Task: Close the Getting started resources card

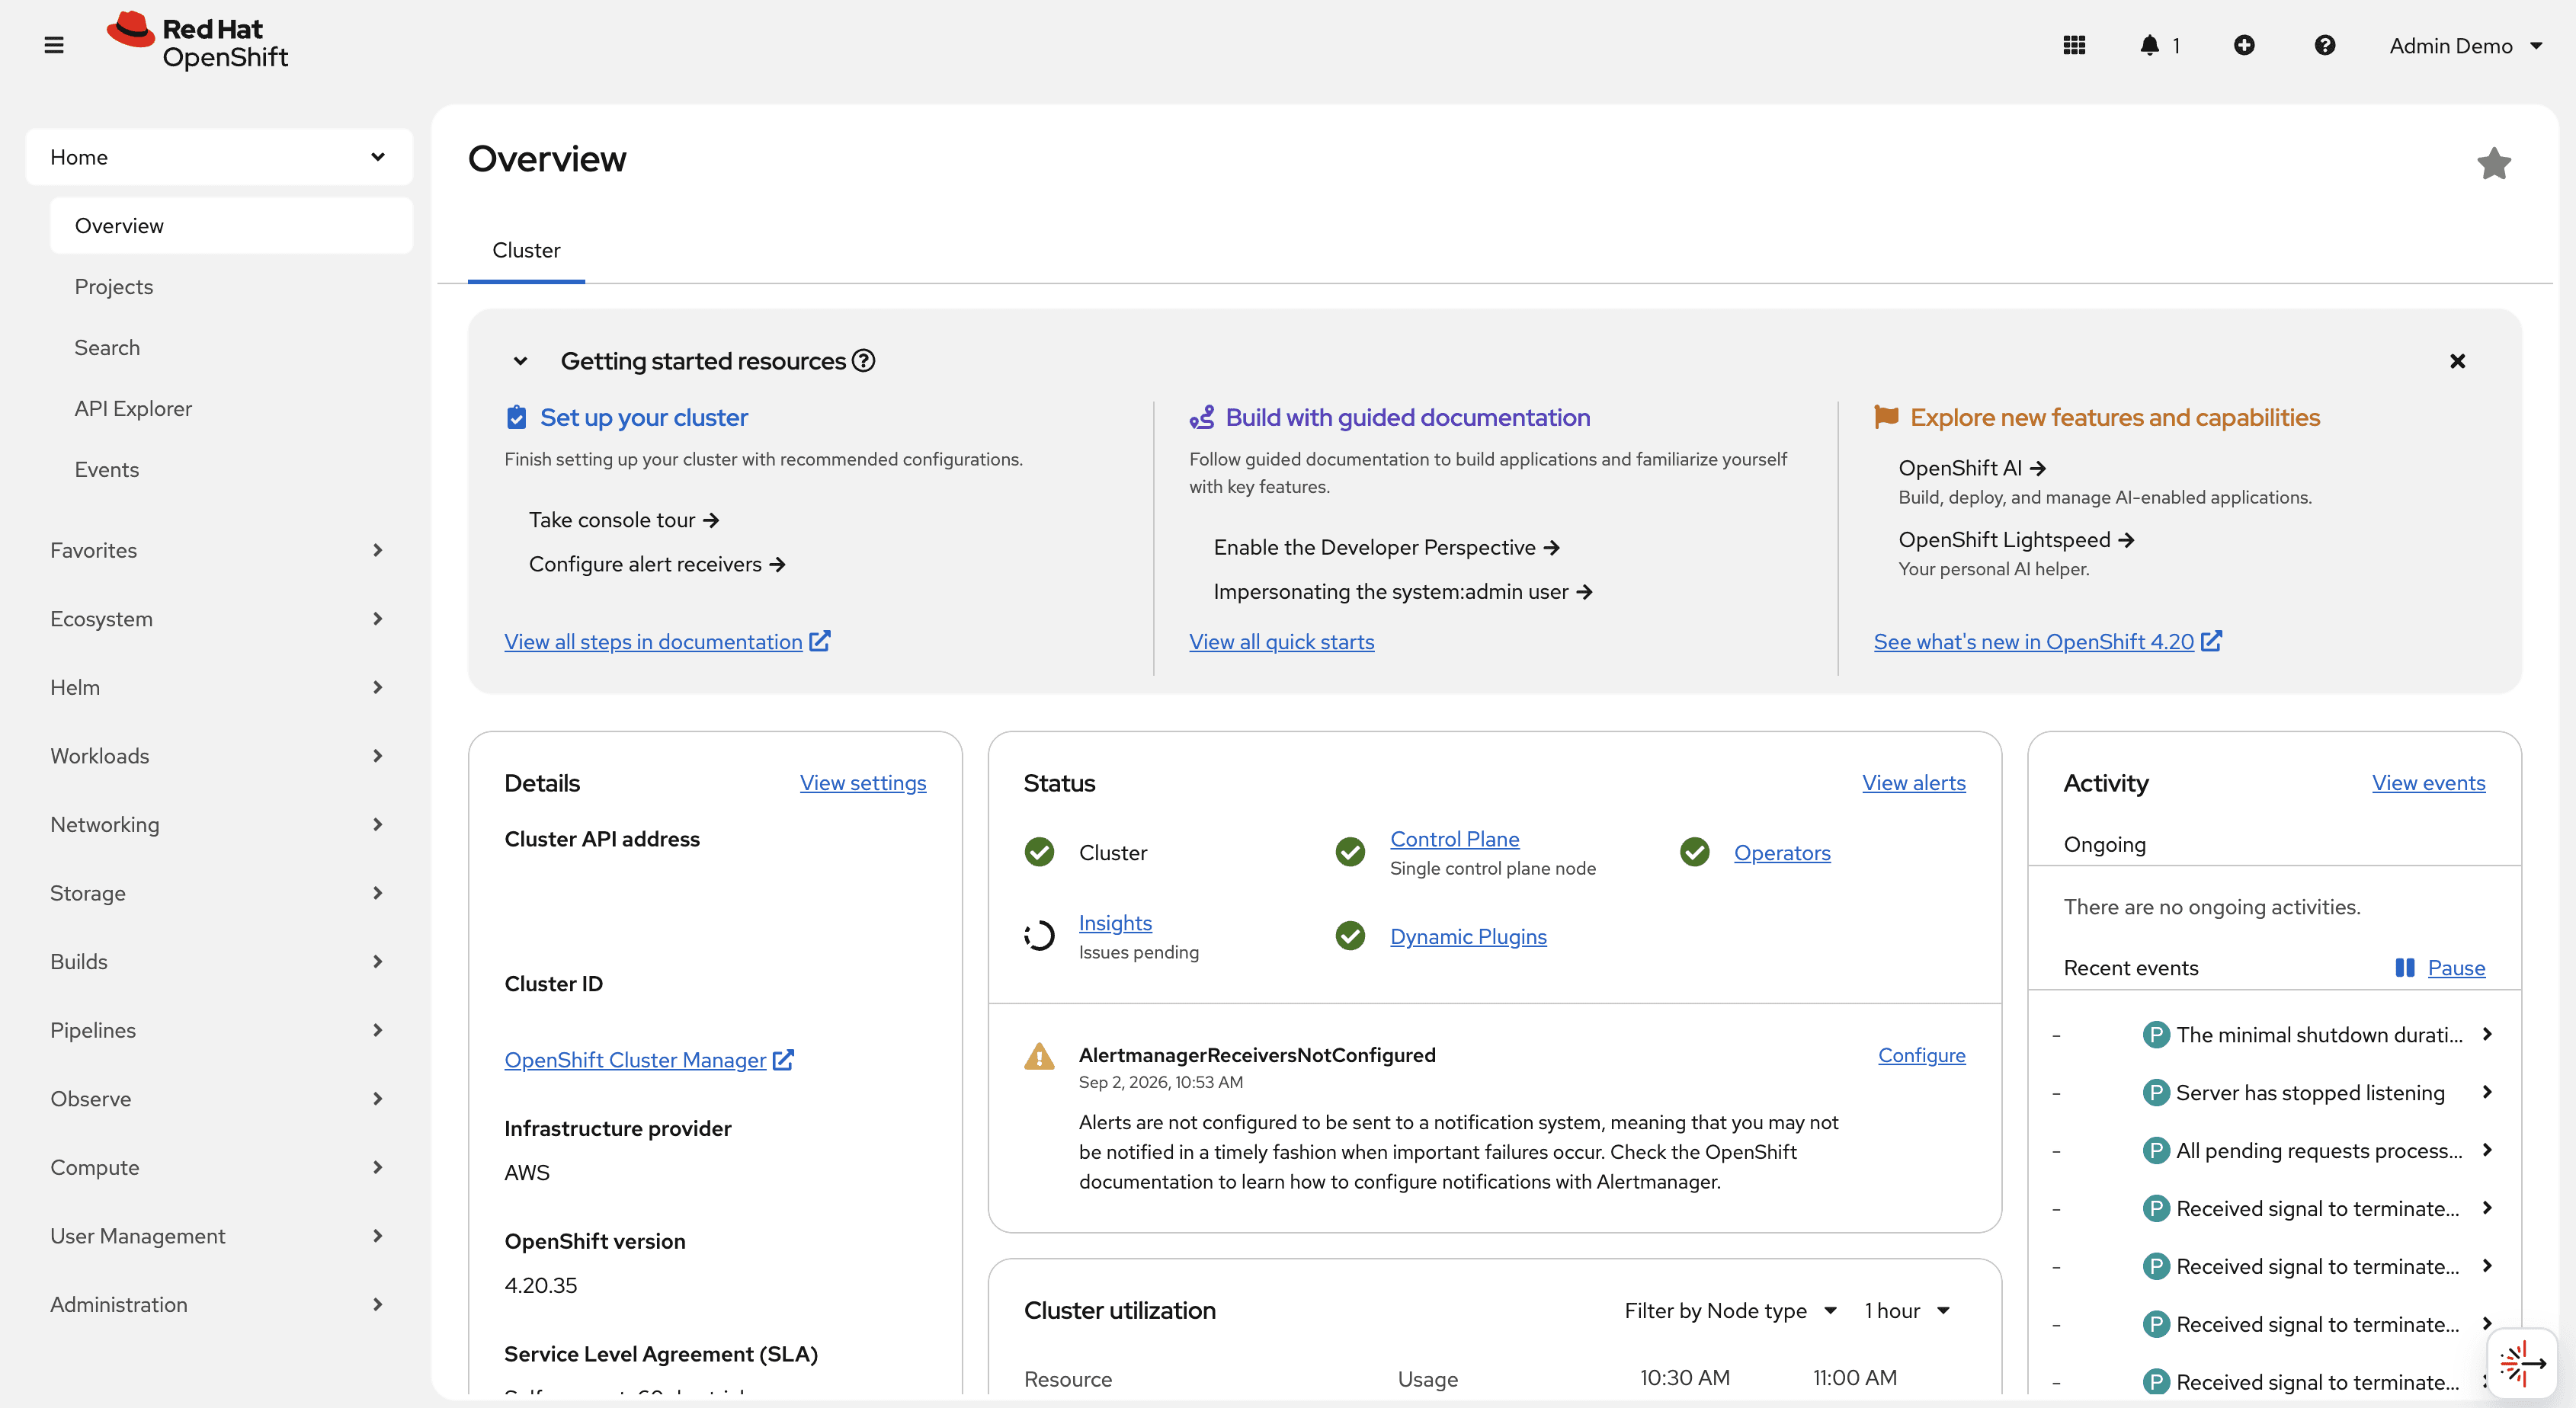Action: tap(2457, 361)
